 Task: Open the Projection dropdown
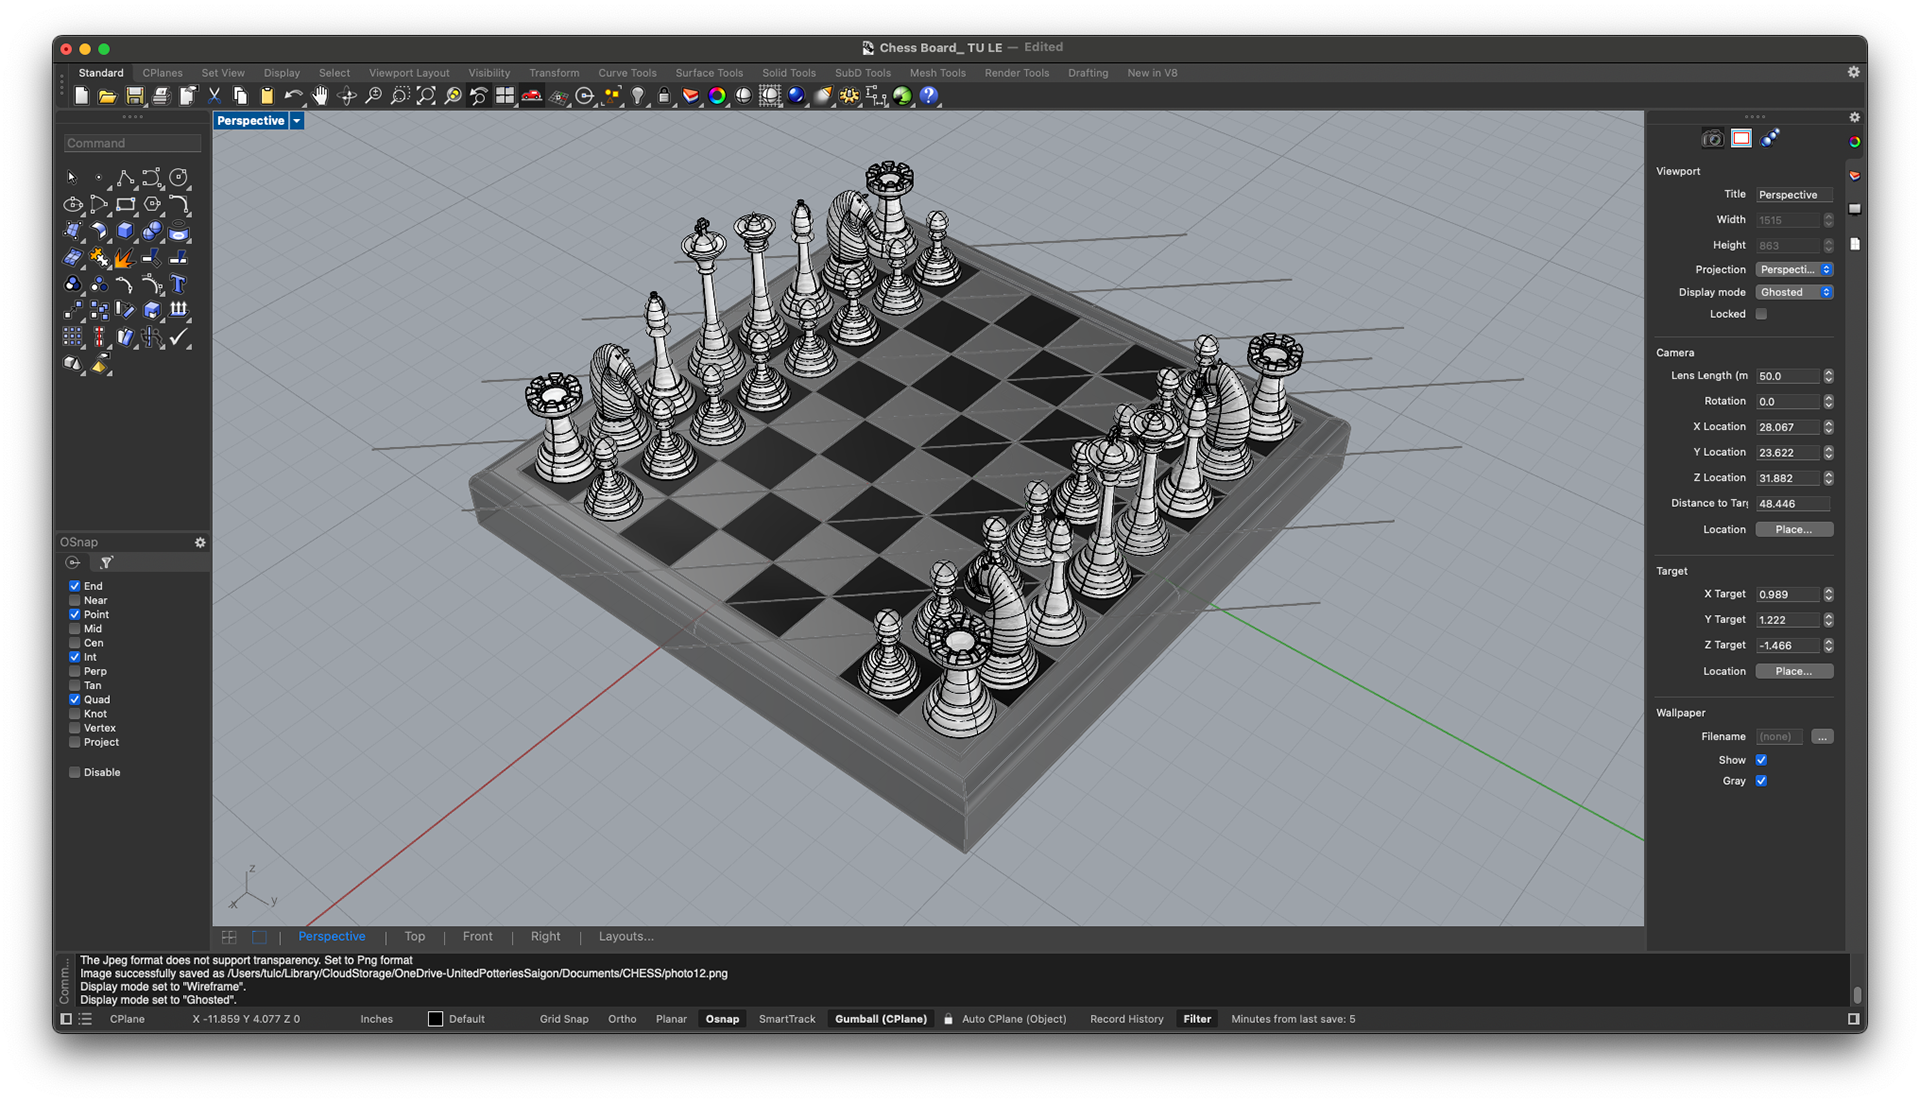point(1795,270)
